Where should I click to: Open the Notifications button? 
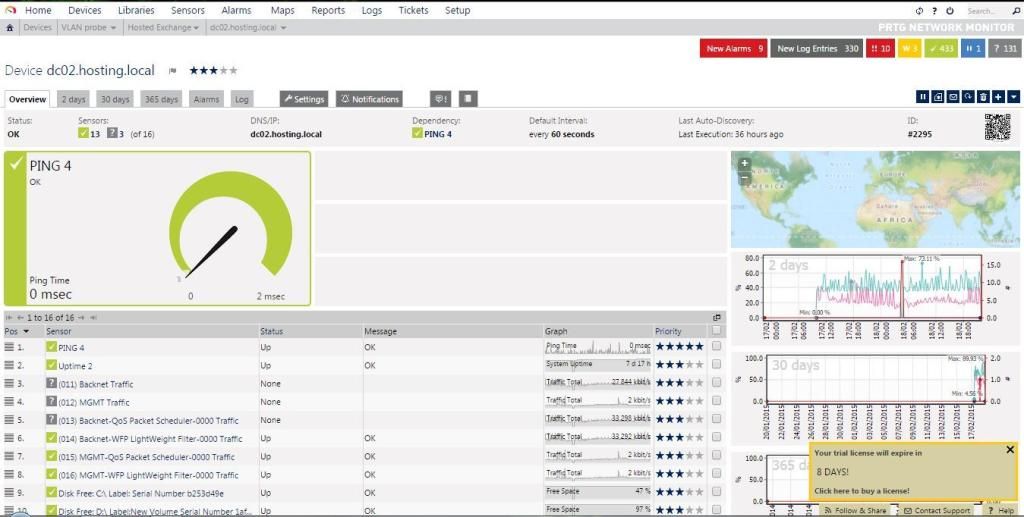370,99
